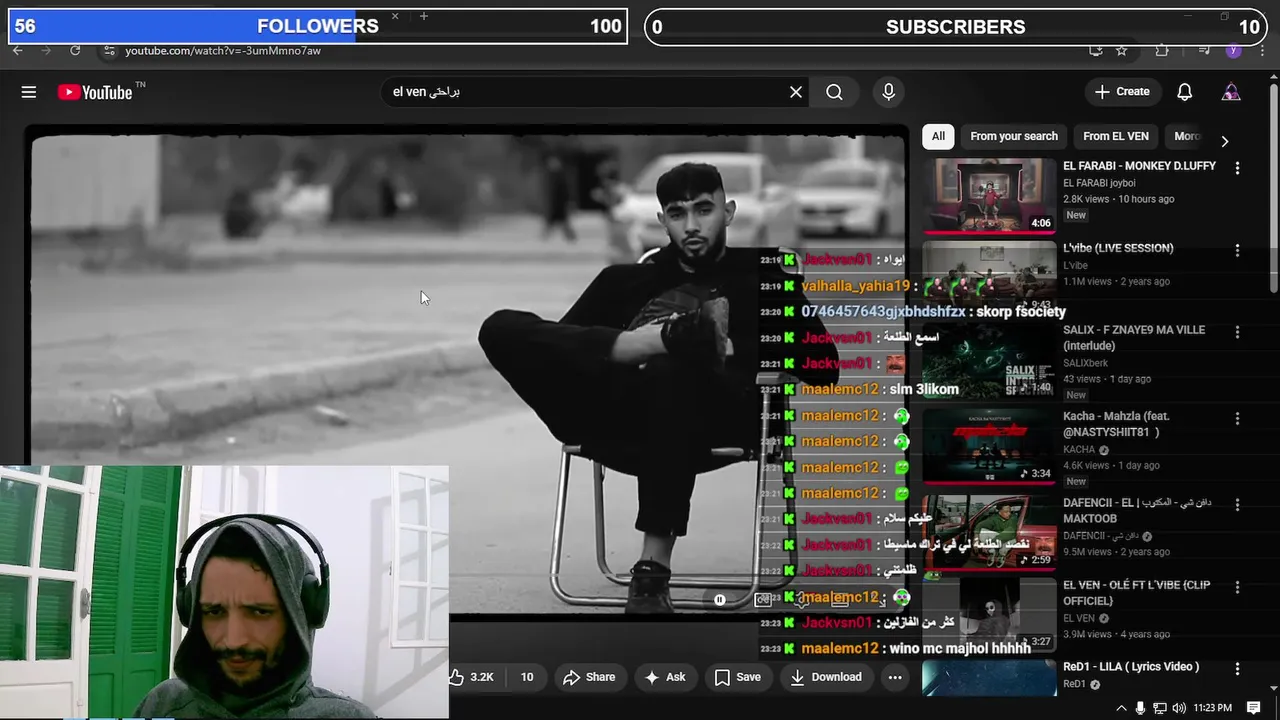Open DAFENCII - EL MAKTOOB video title
This screenshot has width=1280, height=720.
1137,511
